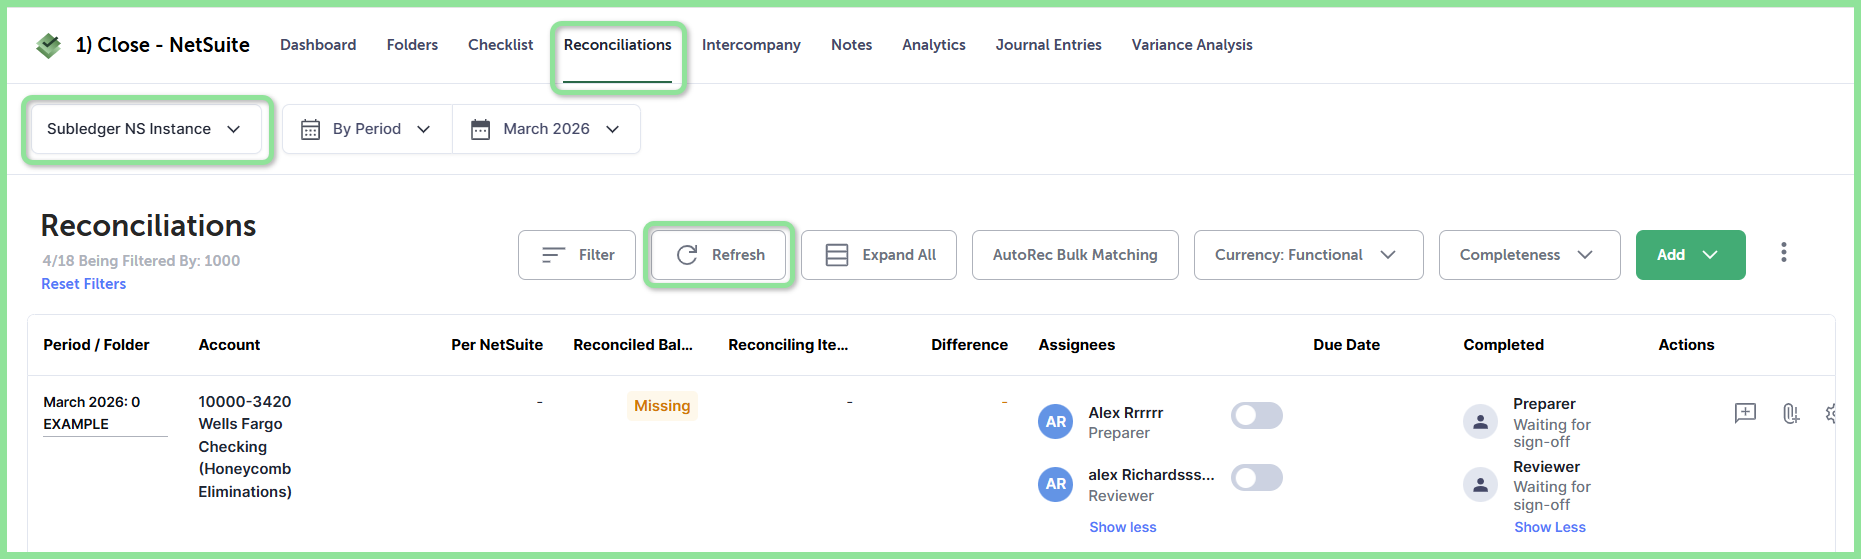Image resolution: width=1861 pixels, height=559 pixels.
Task: Click the Reconciled Bal... column header
Action: [x=633, y=345]
